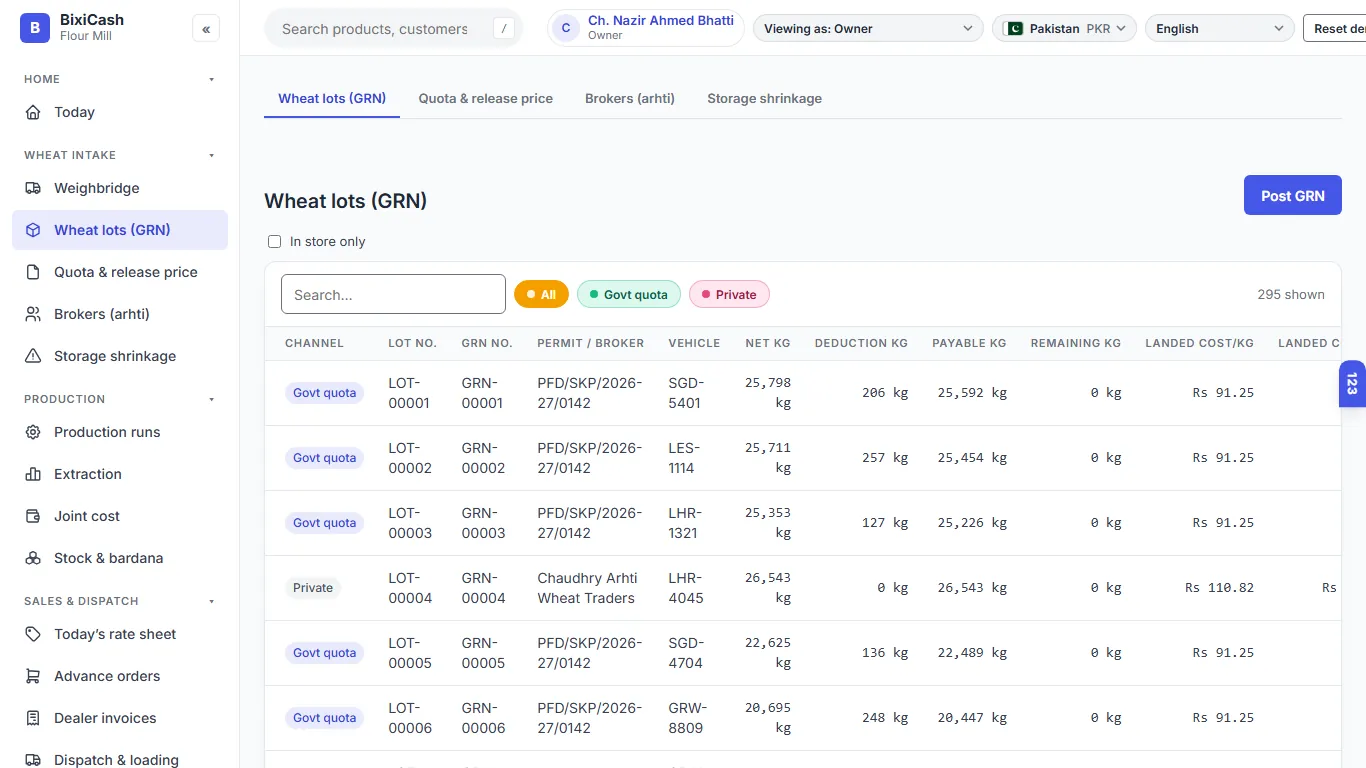The height and width of the screenshot is (768, 1366).
Task: Open Weighbridge via its truck icon
Action: [x=33, y=188]
